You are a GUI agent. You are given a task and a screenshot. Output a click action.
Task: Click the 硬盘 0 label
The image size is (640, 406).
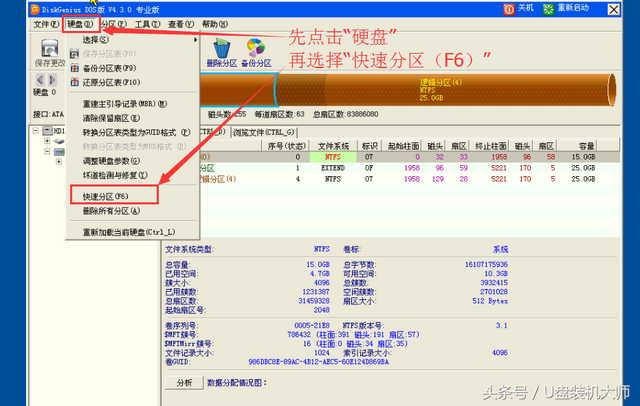(44, 93)
